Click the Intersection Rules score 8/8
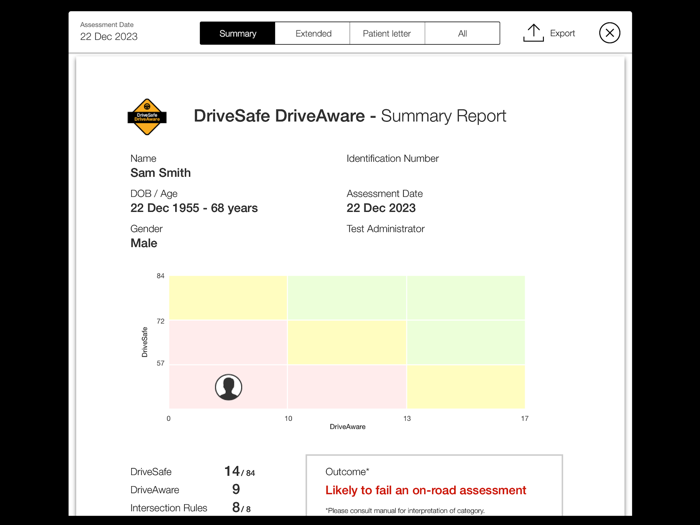This screenshot has height=525, width=700. pos(241,508)
